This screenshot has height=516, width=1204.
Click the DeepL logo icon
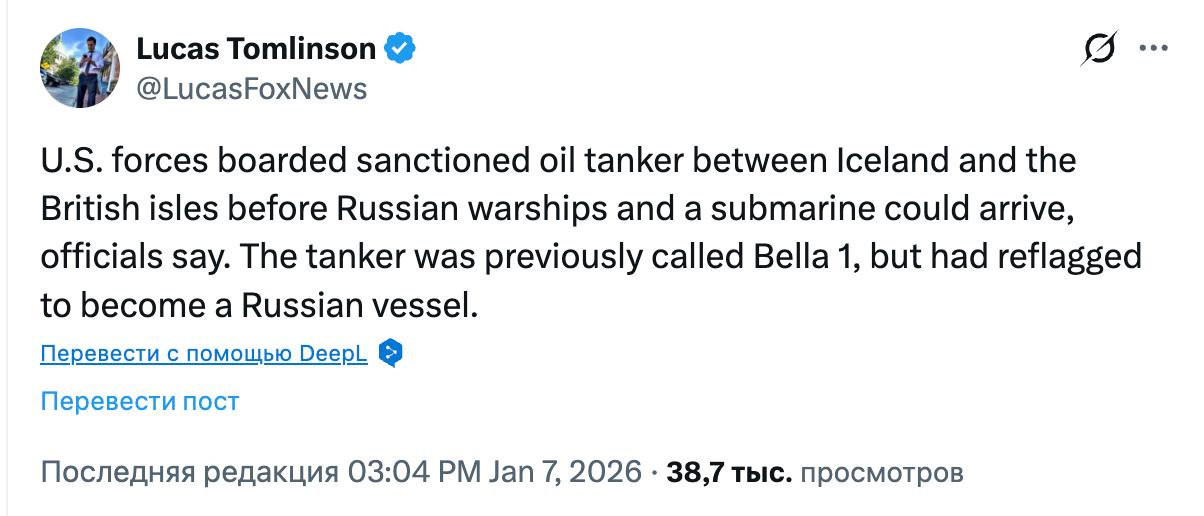point(391,353)
